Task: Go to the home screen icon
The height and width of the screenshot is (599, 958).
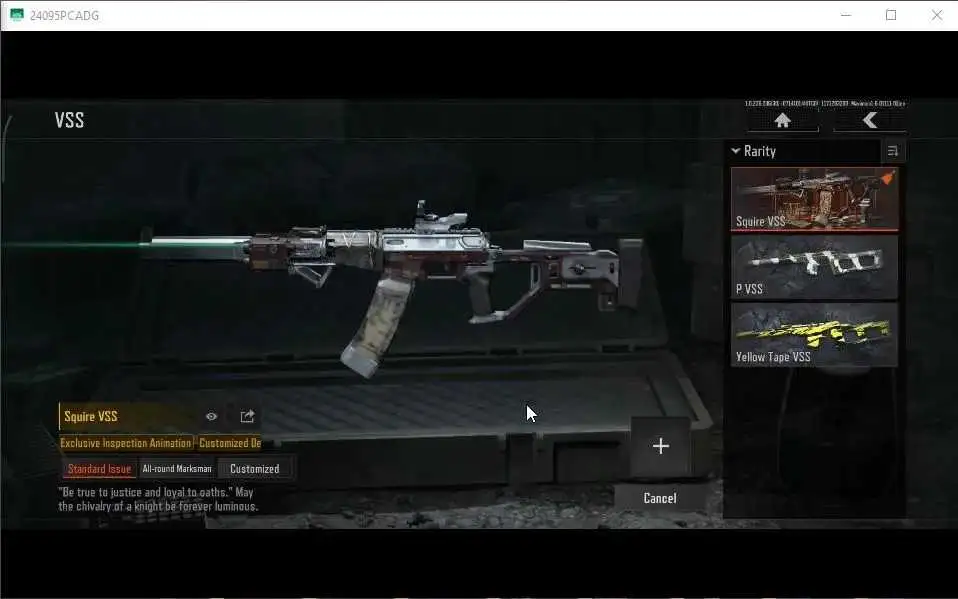Action: pyautogui.click(x=782, y=120)
